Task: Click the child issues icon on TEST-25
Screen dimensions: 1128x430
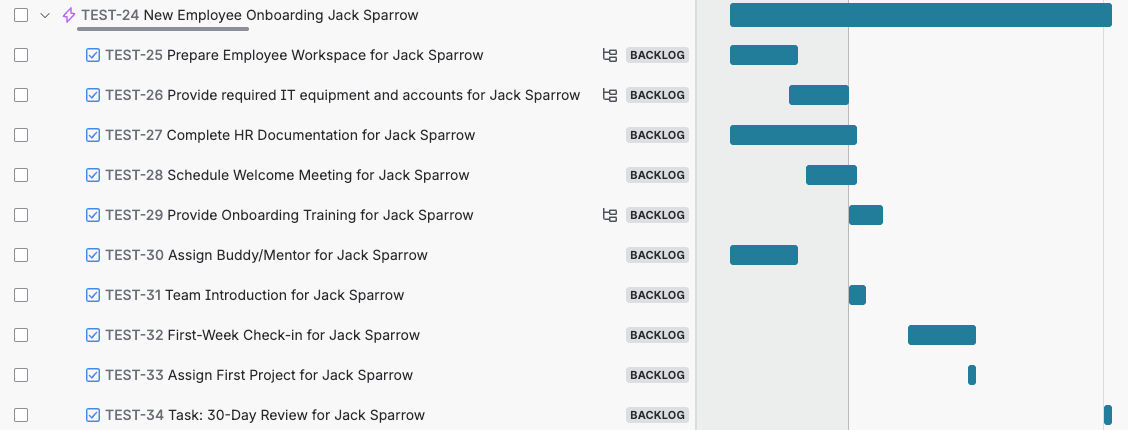Action: pos(609,55)
